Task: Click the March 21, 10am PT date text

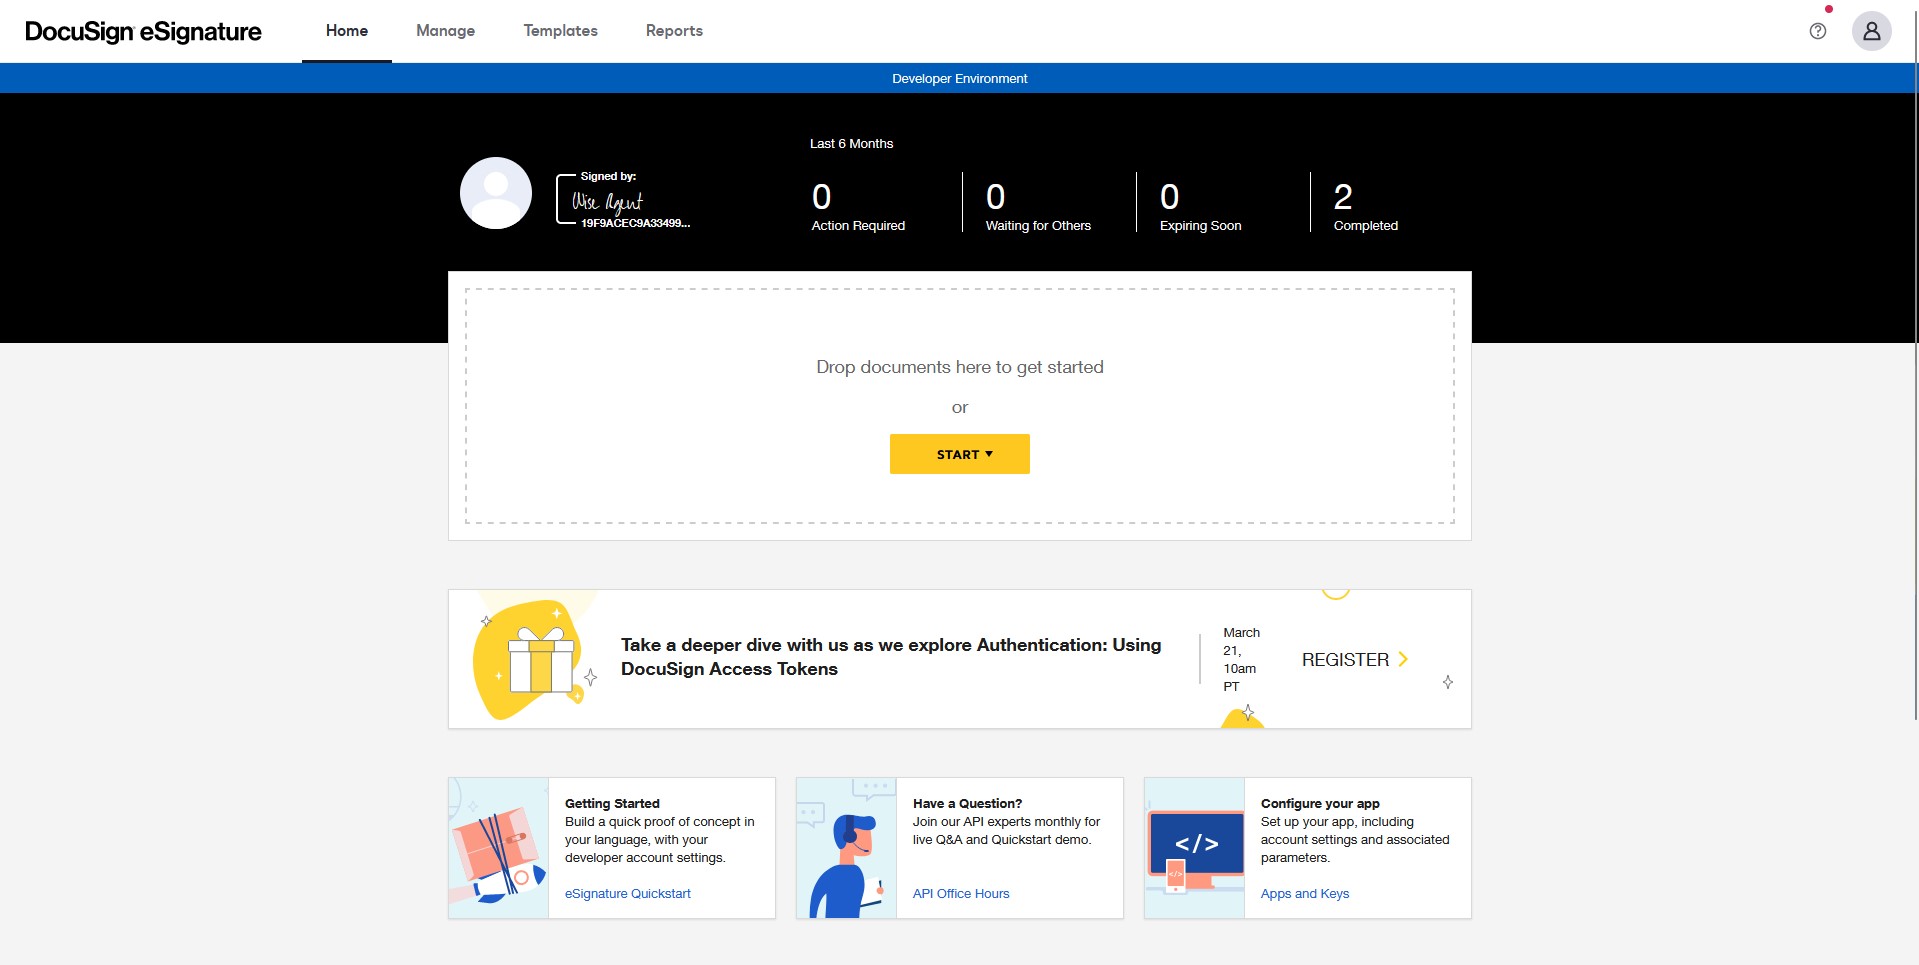Action: point(1241,660)
